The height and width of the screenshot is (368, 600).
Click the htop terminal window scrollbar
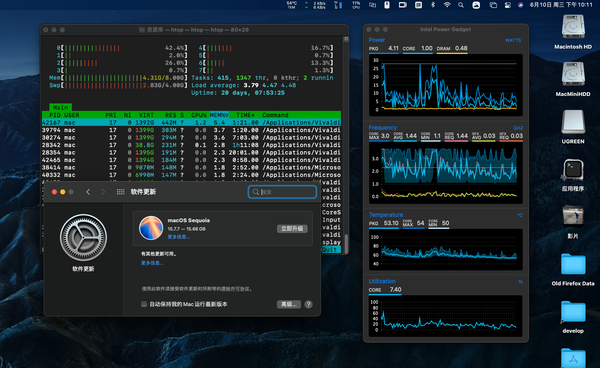pyautogui.click(x=346, y=243)
